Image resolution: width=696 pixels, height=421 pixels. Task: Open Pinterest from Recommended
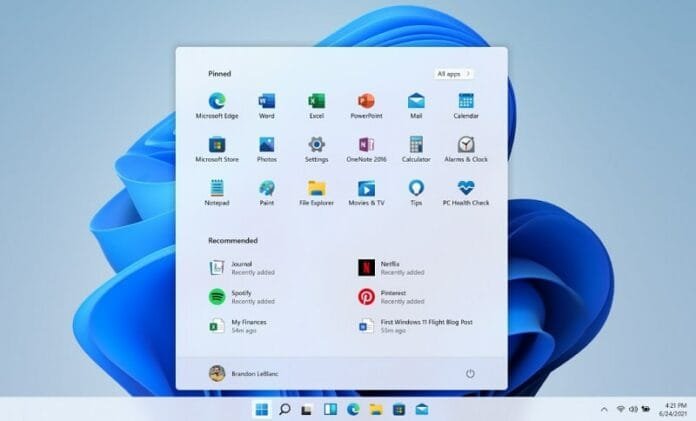[391, 297]
